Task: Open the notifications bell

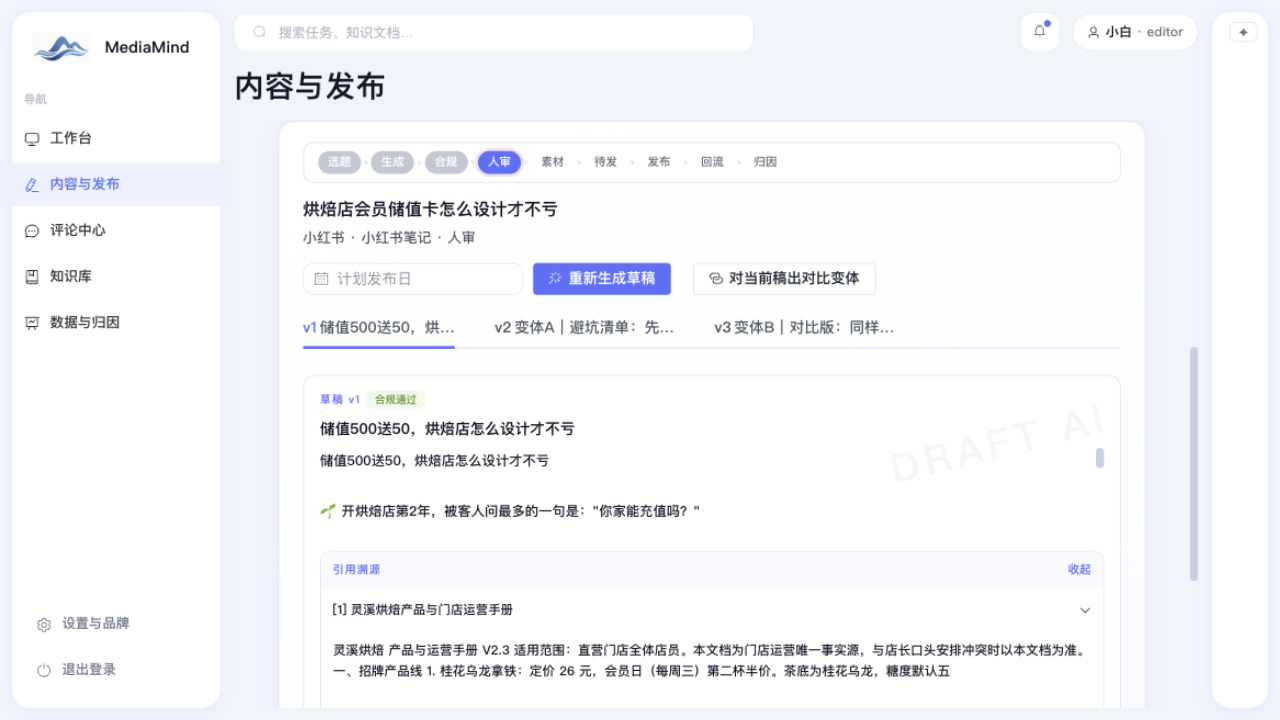Action: (x=1040, y=32)
